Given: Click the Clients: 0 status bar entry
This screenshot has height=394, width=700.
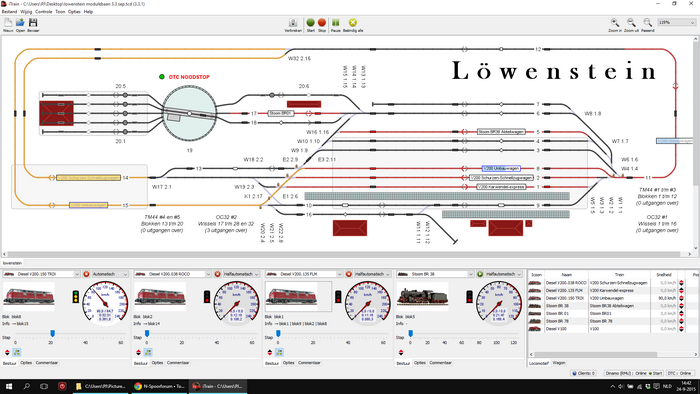Looking at the screenshot, I should (583, 373).
